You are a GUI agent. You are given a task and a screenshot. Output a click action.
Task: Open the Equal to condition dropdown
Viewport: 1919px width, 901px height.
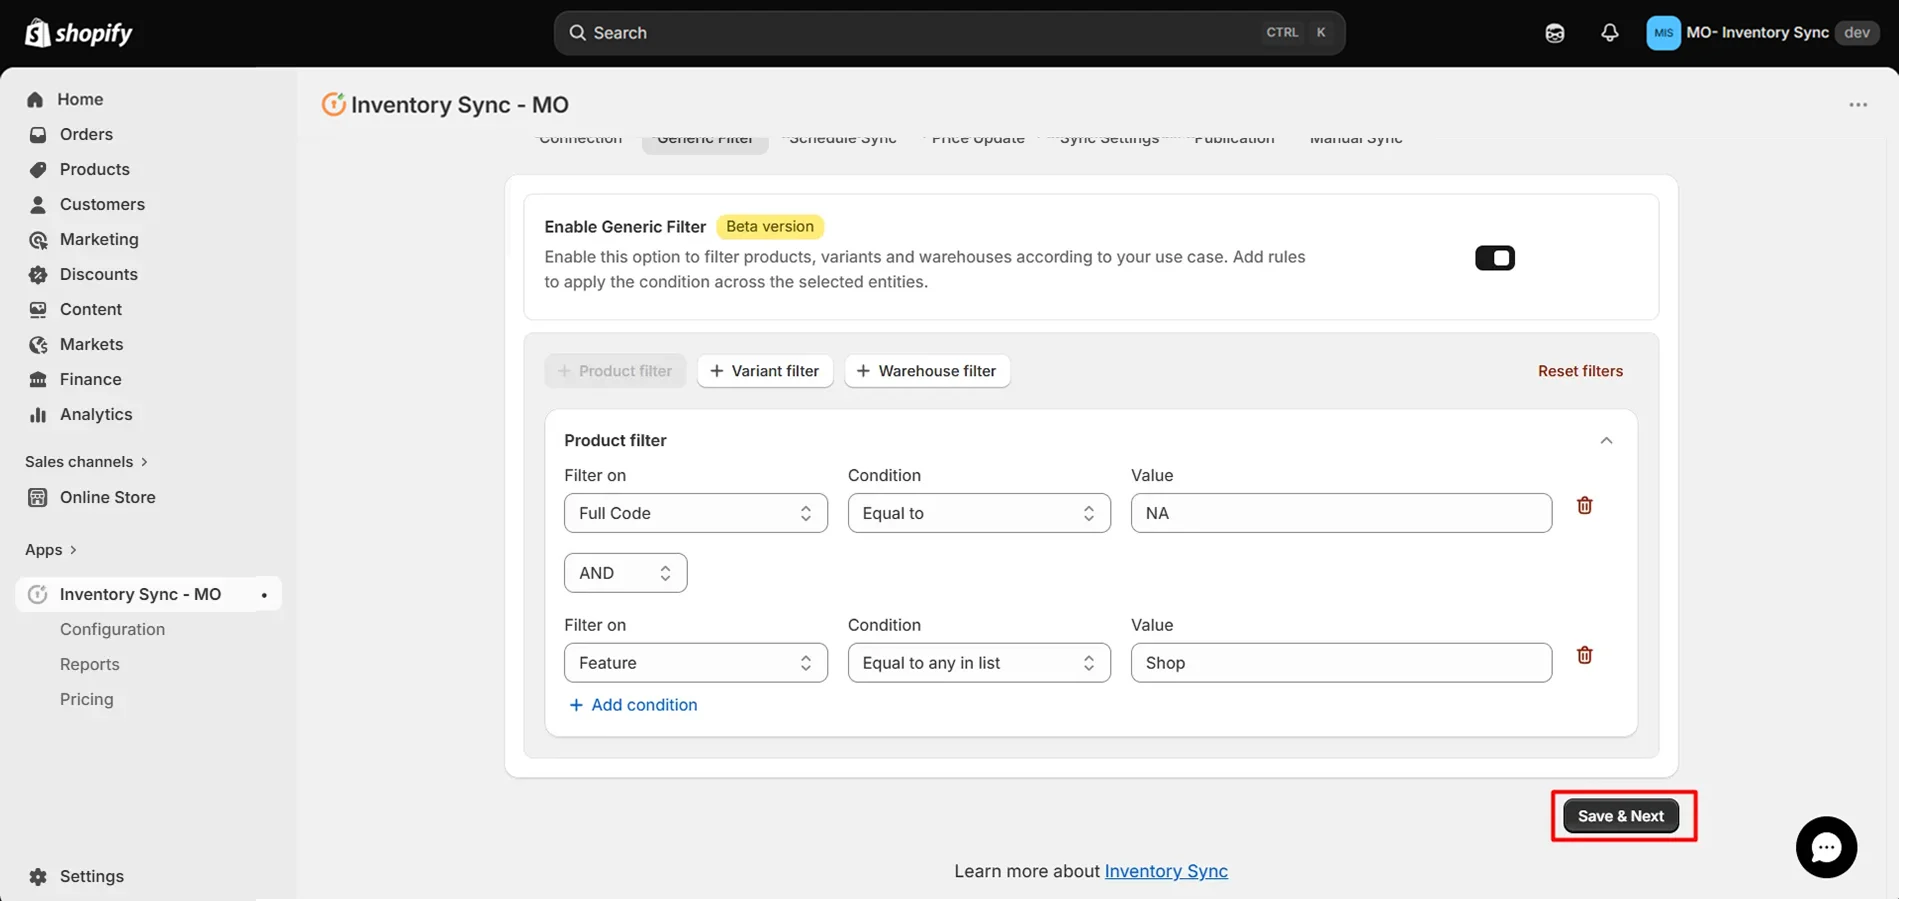pyautogui.click(x=979, y=513)
